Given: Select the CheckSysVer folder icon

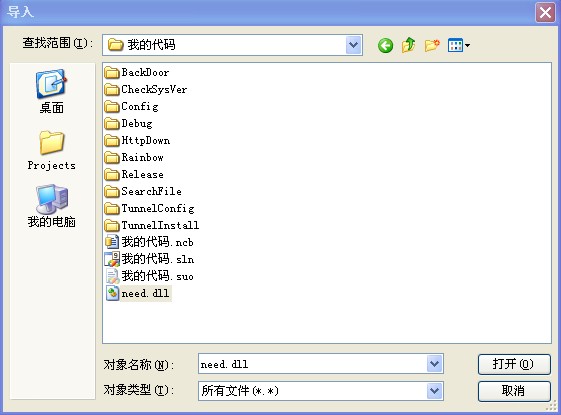Looking at the screenshot, I should (x=112, y=89).
